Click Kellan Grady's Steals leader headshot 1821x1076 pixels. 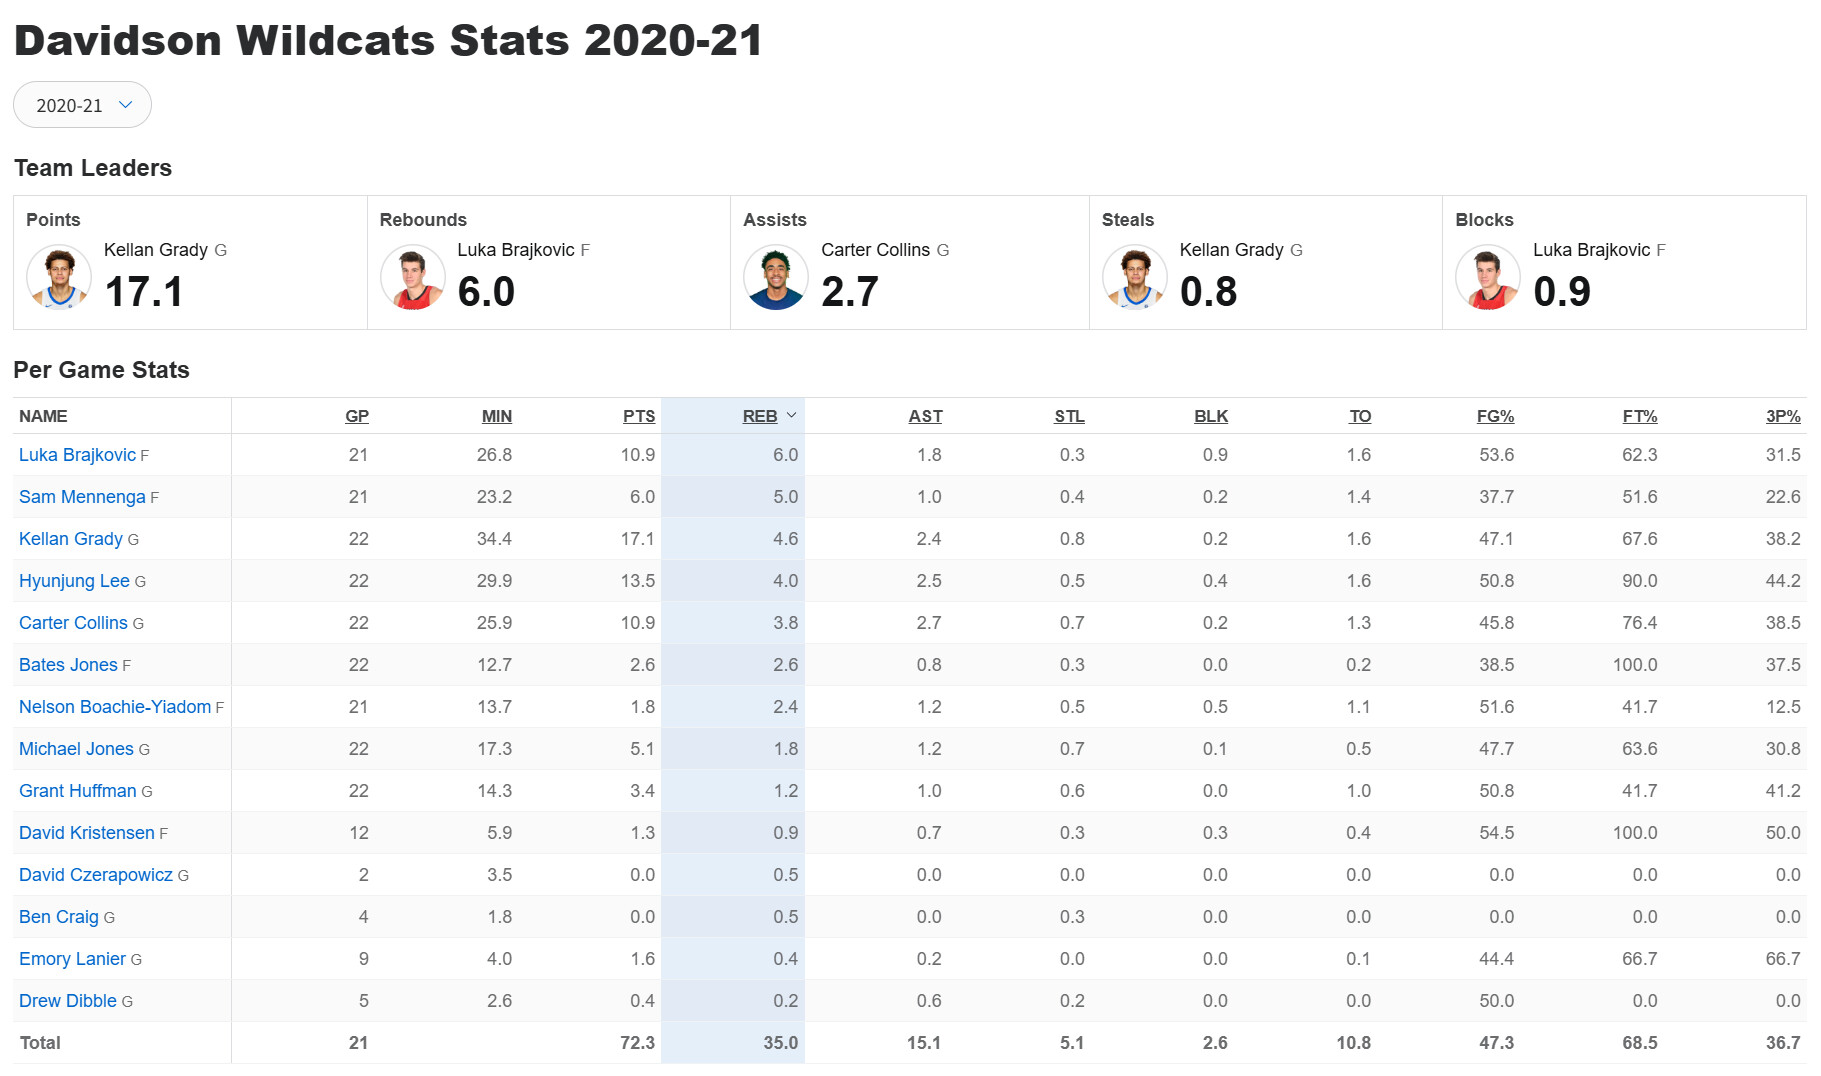(1135, 277)
